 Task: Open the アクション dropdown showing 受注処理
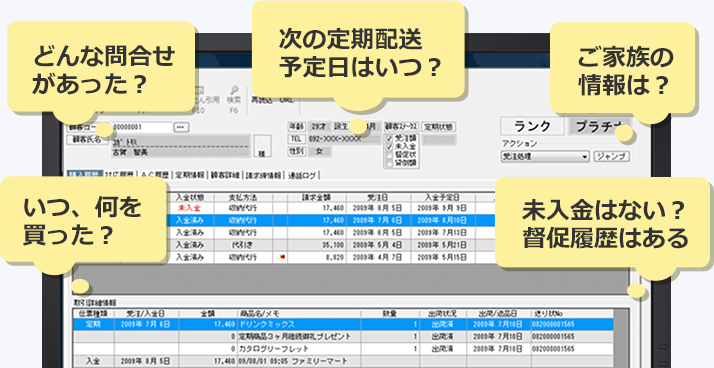click(545, 157)
